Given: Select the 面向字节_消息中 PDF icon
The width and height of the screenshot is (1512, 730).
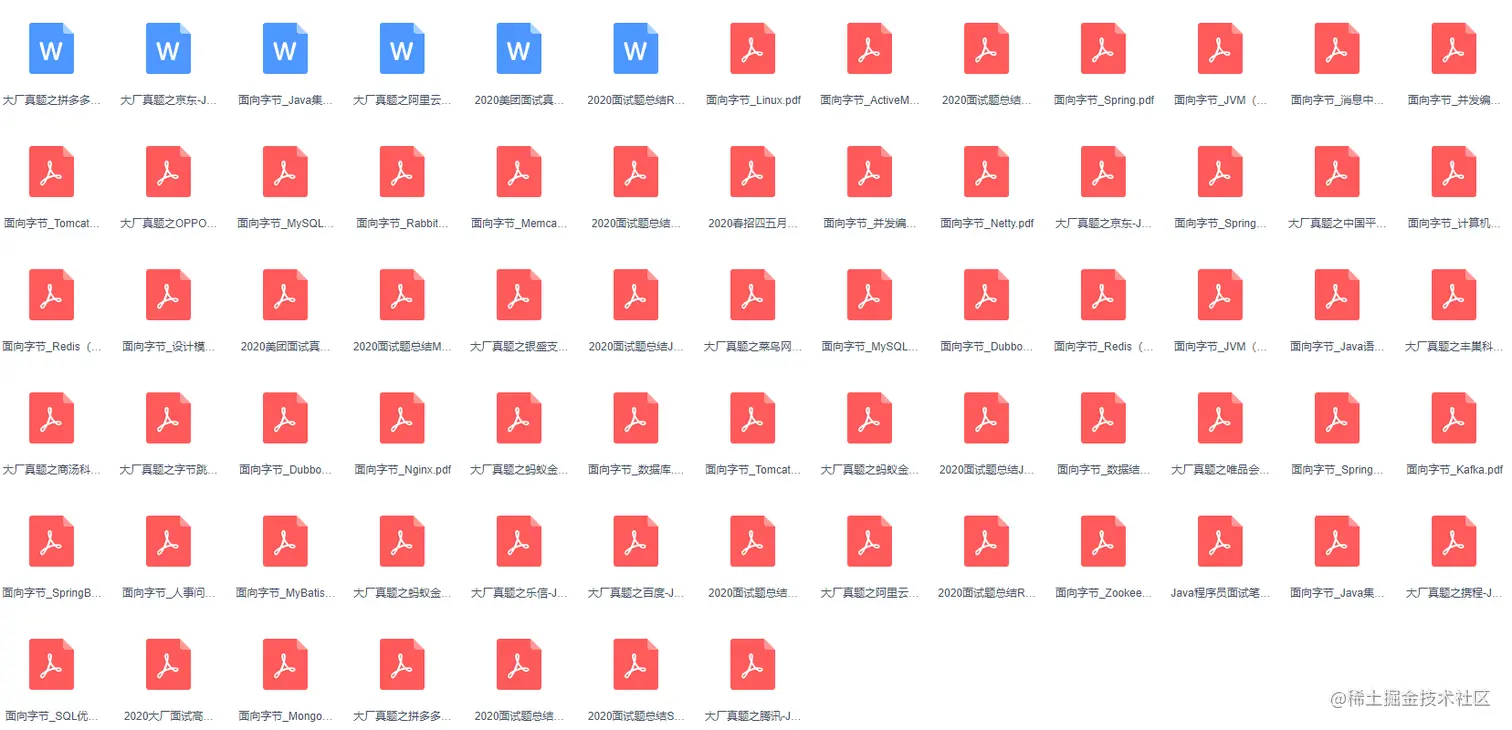Looking at the screenshot, I should (1337, 48).
